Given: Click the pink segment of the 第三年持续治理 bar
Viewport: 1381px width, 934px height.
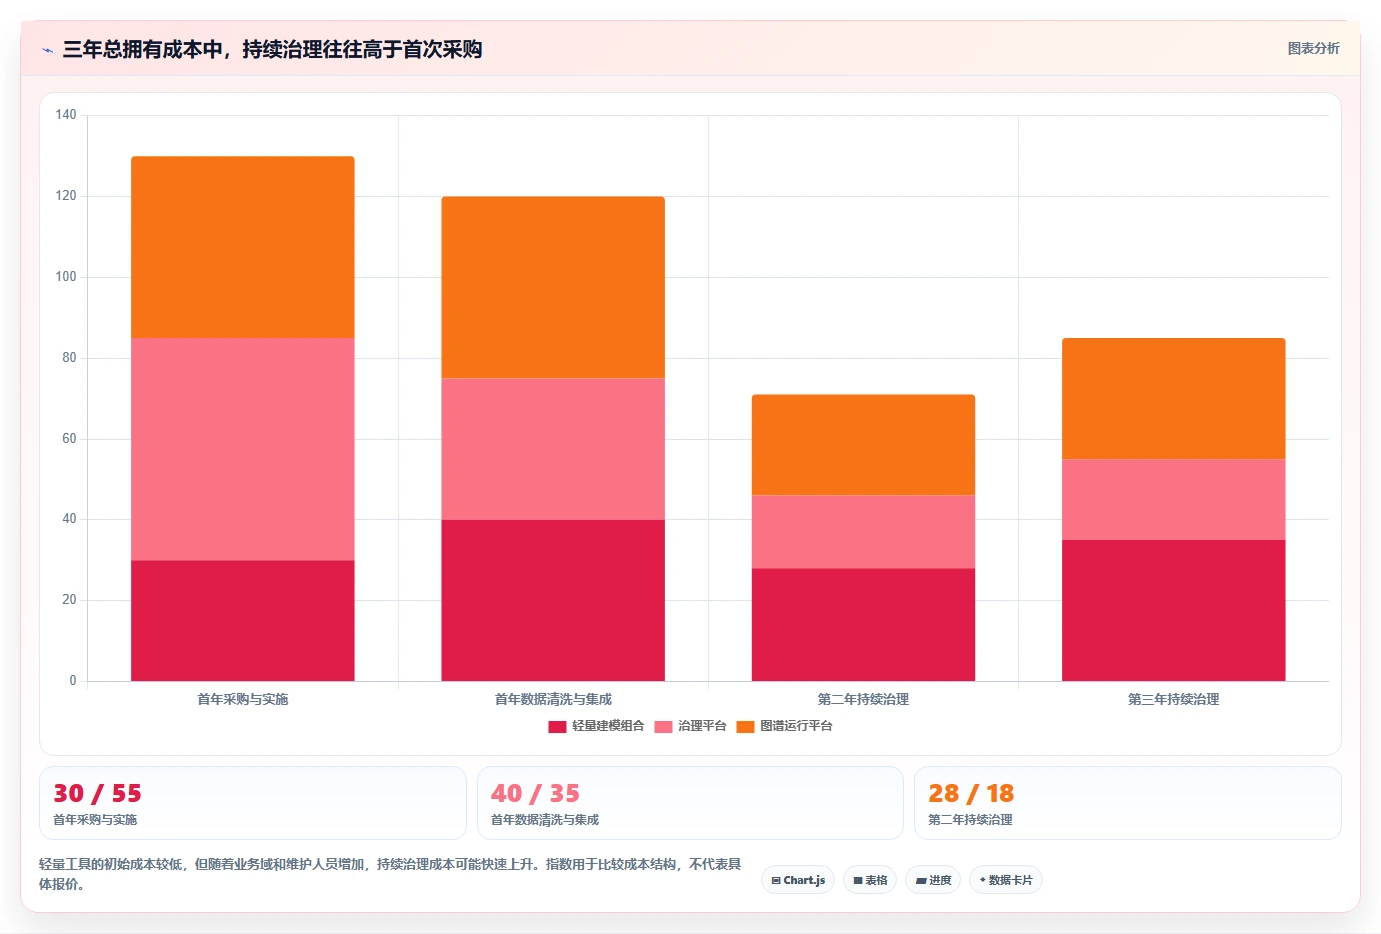Looking at the screenshot, I should (x=1173, y=500).
